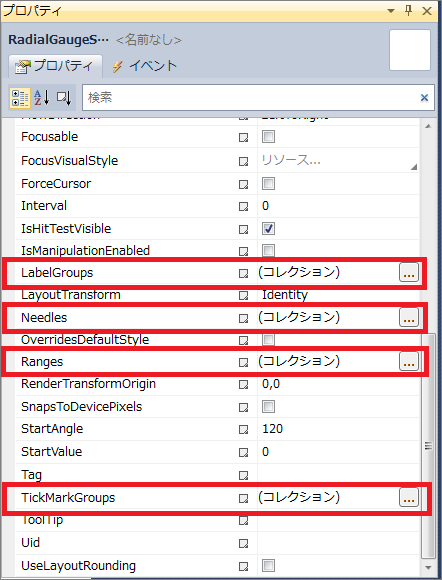Click the property marker next to StartAngle
Viewport: 442px width, 580px height.
pos(243,429)
